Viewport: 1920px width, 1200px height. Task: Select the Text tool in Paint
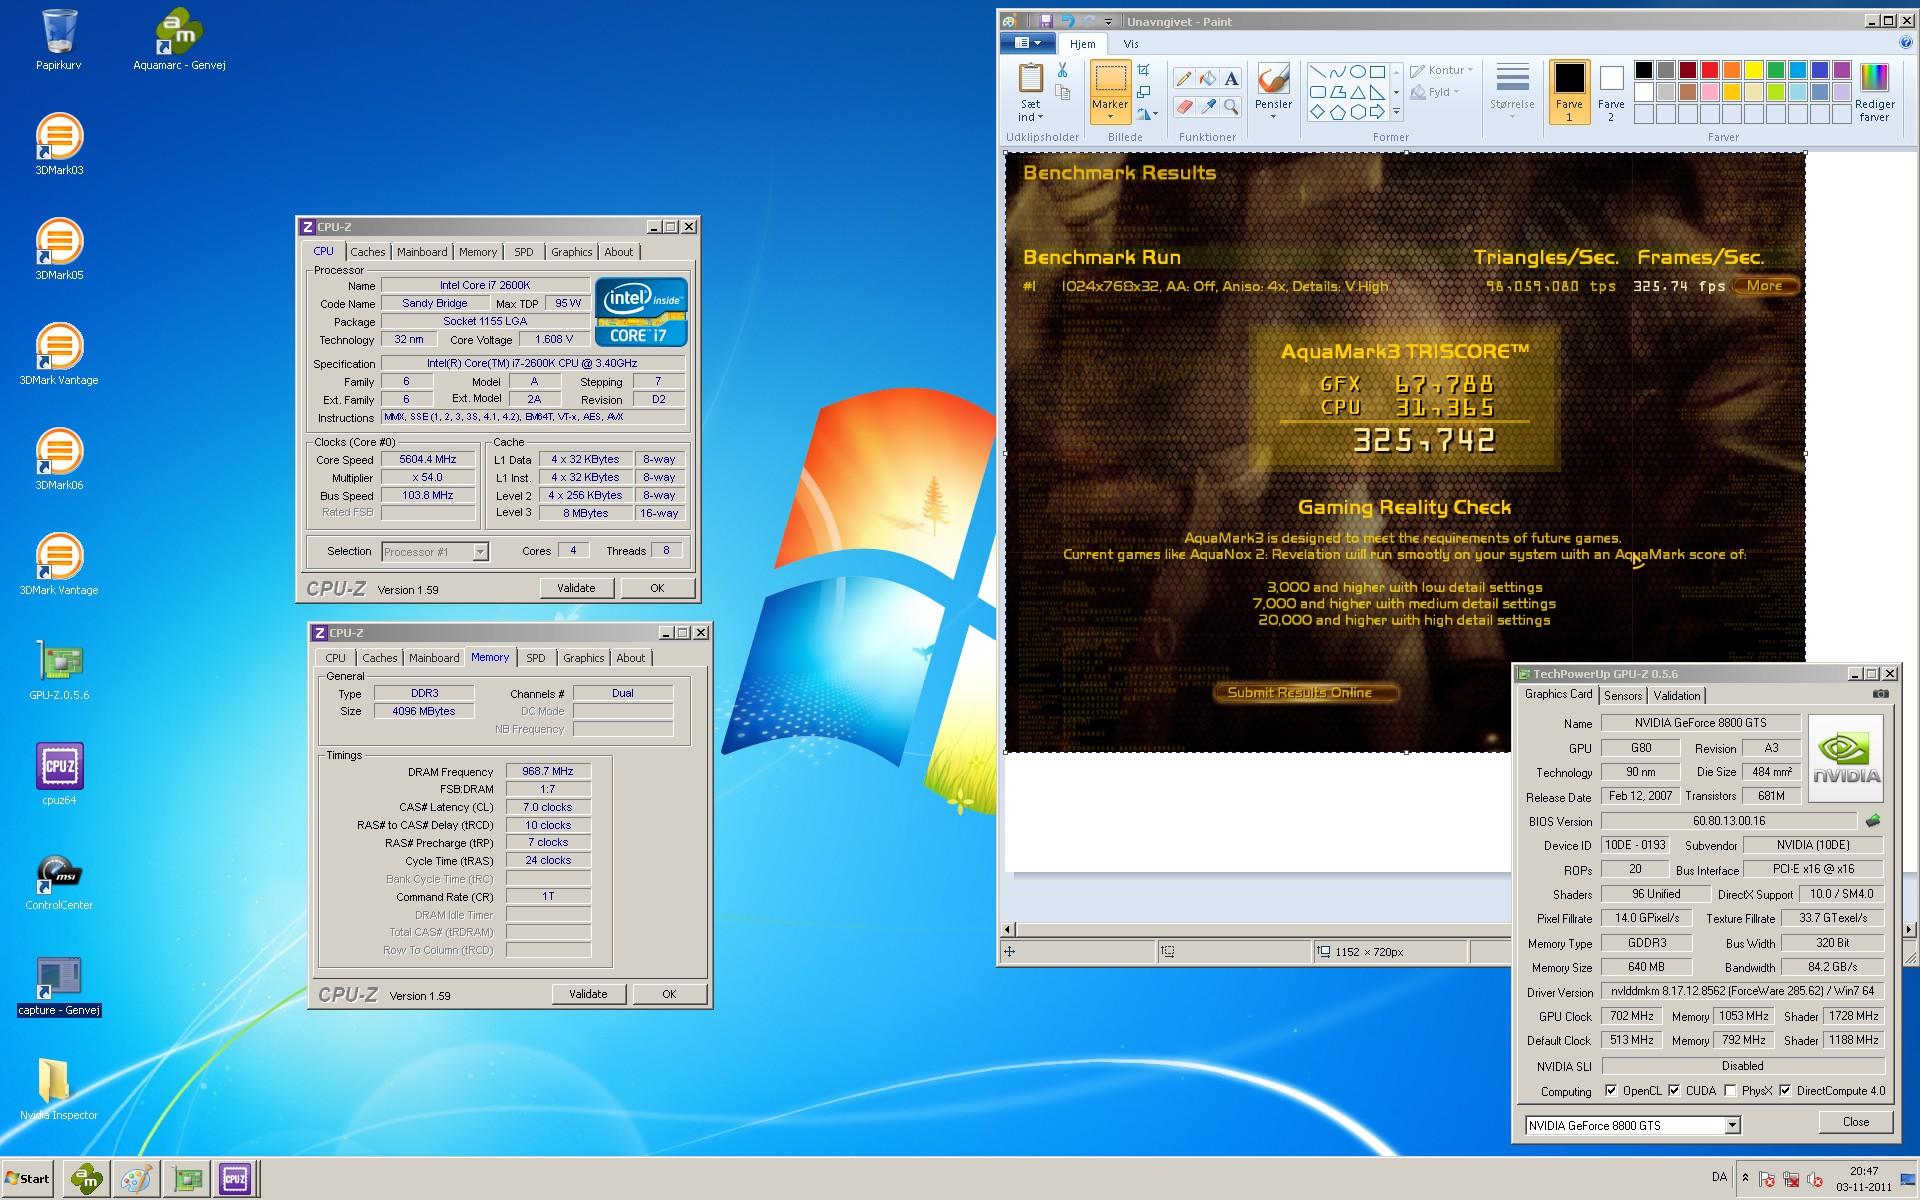(1231, 79)
